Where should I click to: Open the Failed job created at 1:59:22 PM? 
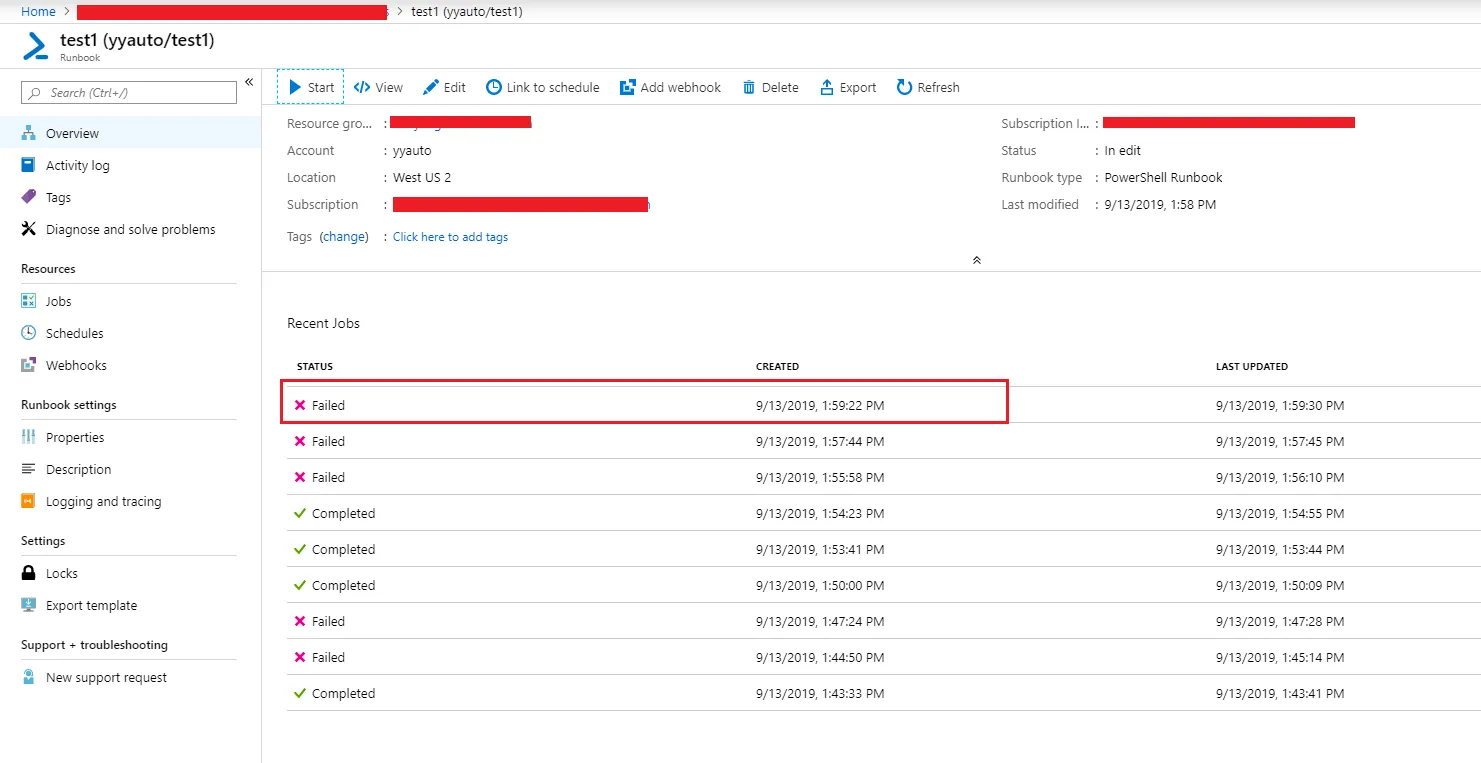(883, 405)
